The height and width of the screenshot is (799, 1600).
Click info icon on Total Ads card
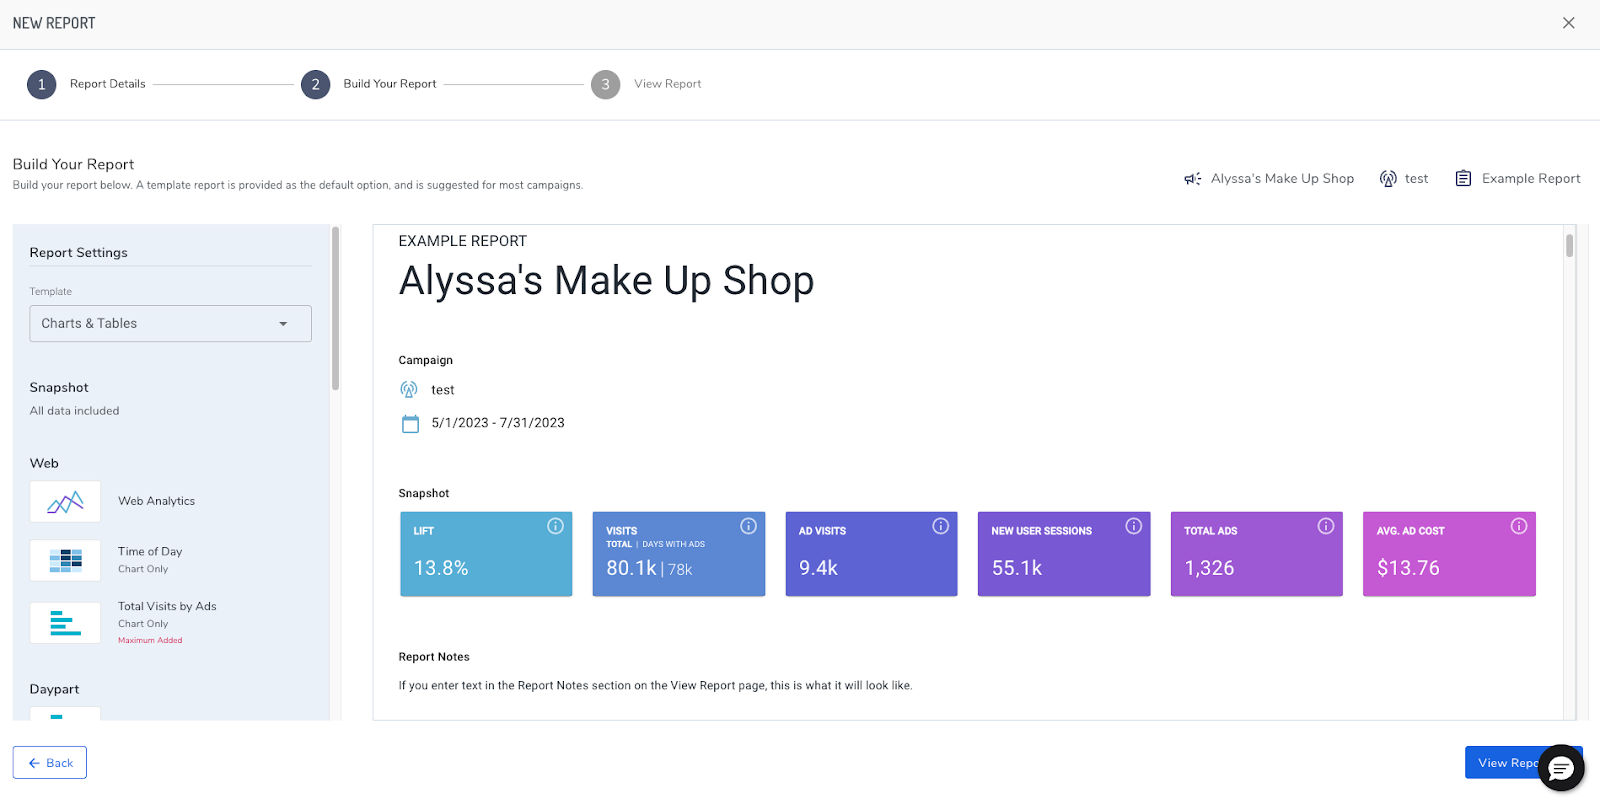[1326, 526]
